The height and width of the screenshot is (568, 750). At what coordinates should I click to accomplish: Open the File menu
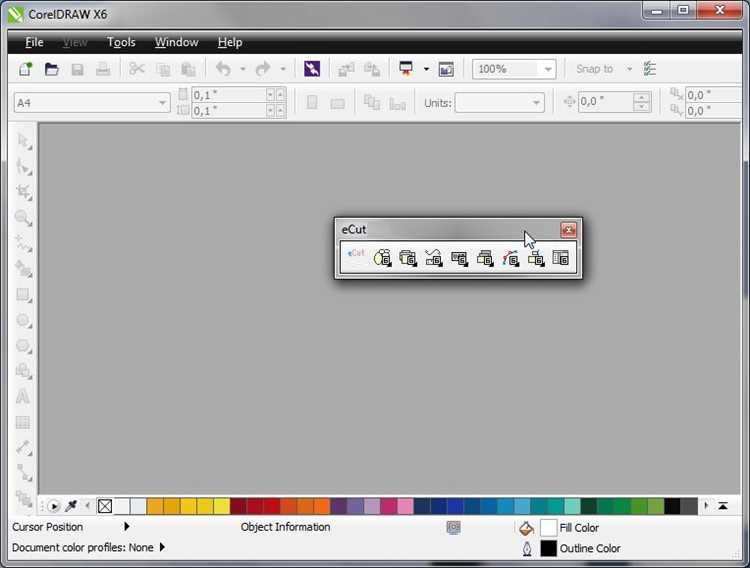tap(34, 43)
